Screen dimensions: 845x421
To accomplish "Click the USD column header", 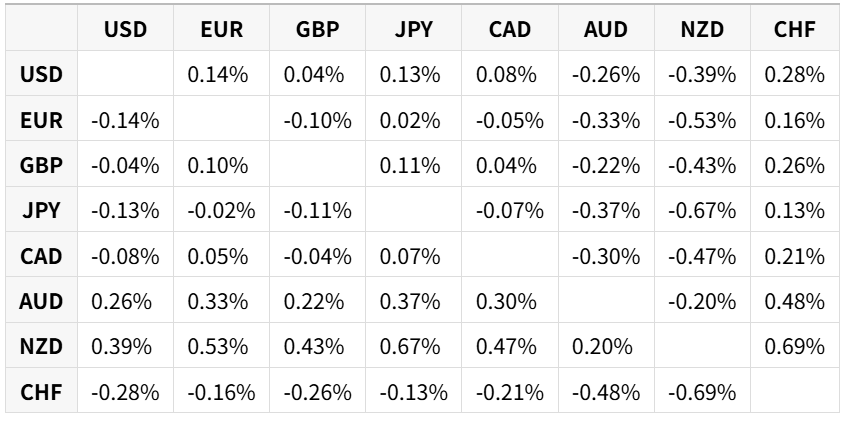I will pos(125,28).
